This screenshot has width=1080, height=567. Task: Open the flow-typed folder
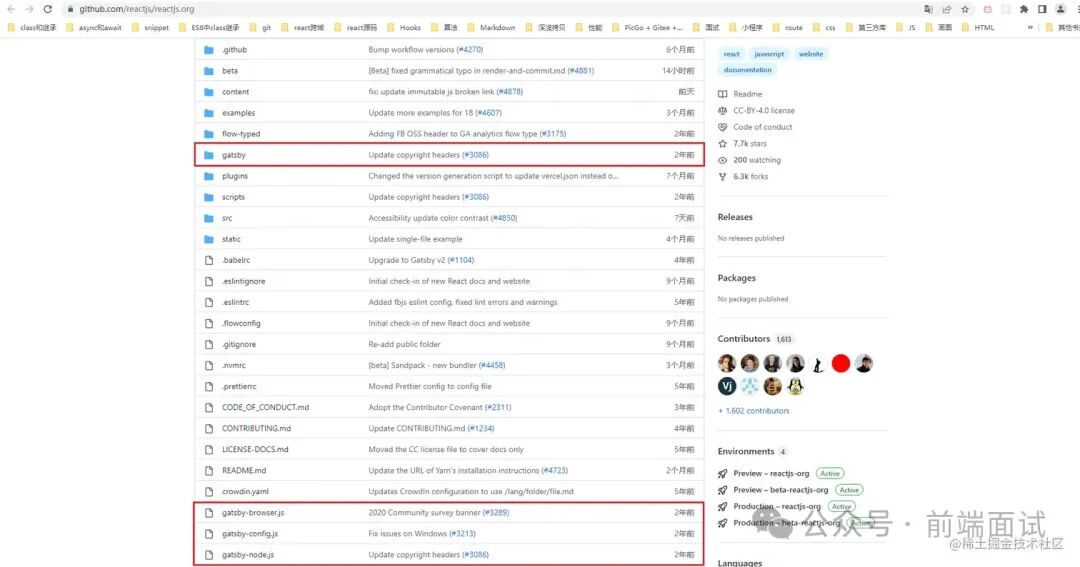tap(241, 134)
